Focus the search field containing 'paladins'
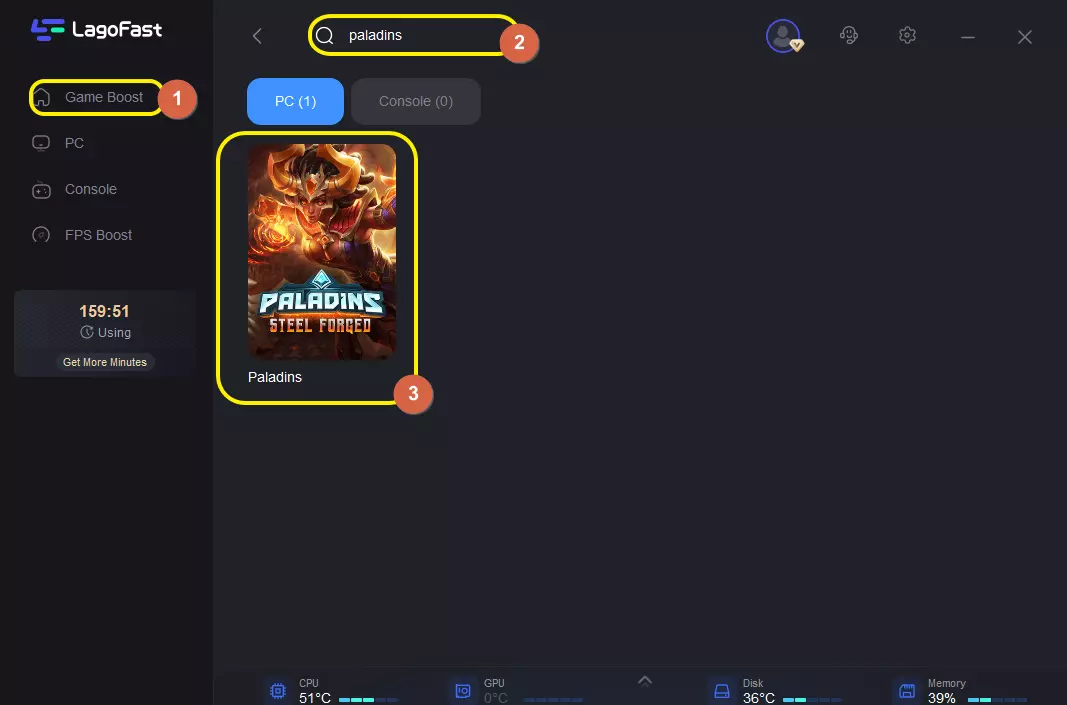Image resolution: width=1067 pixels, height=705 pixels. click(x=412, y=35)
